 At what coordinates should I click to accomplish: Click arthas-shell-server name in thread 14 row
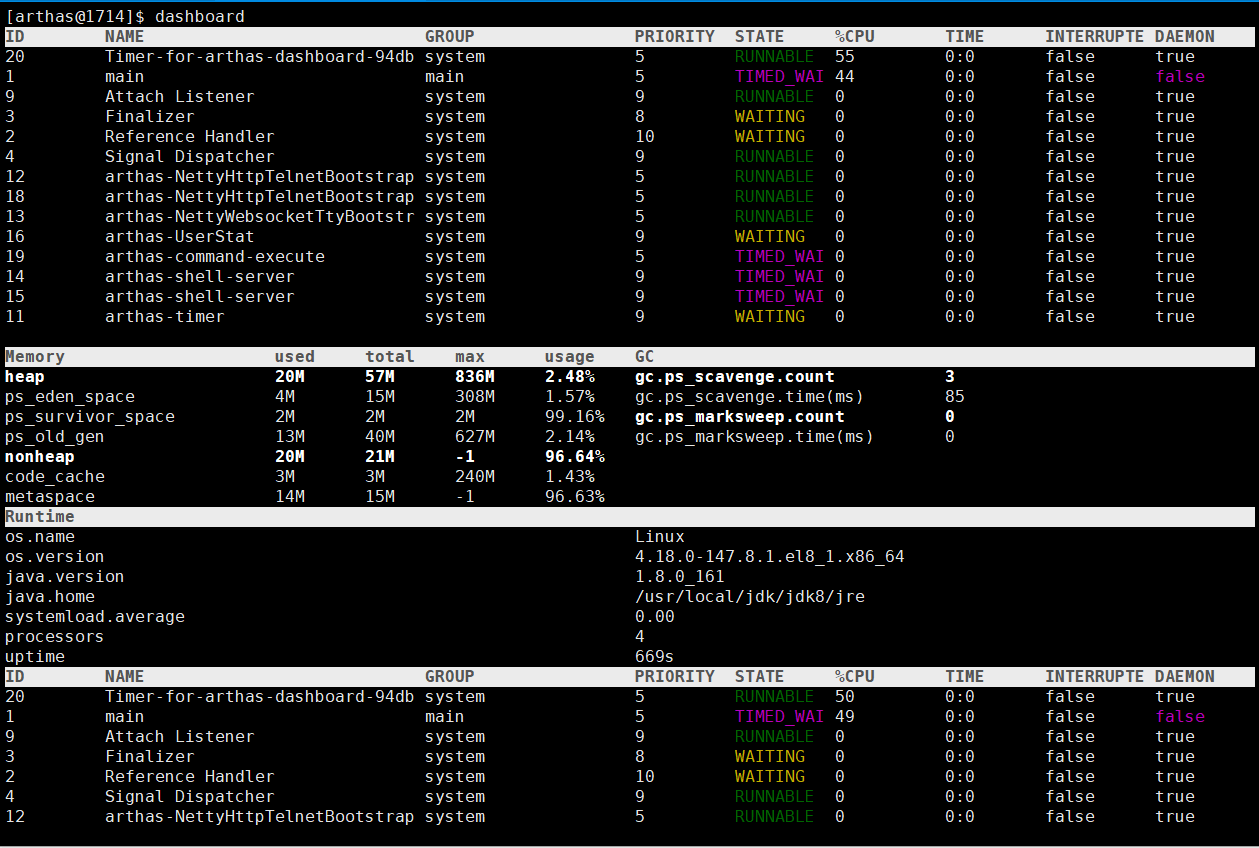click(200, 277)
